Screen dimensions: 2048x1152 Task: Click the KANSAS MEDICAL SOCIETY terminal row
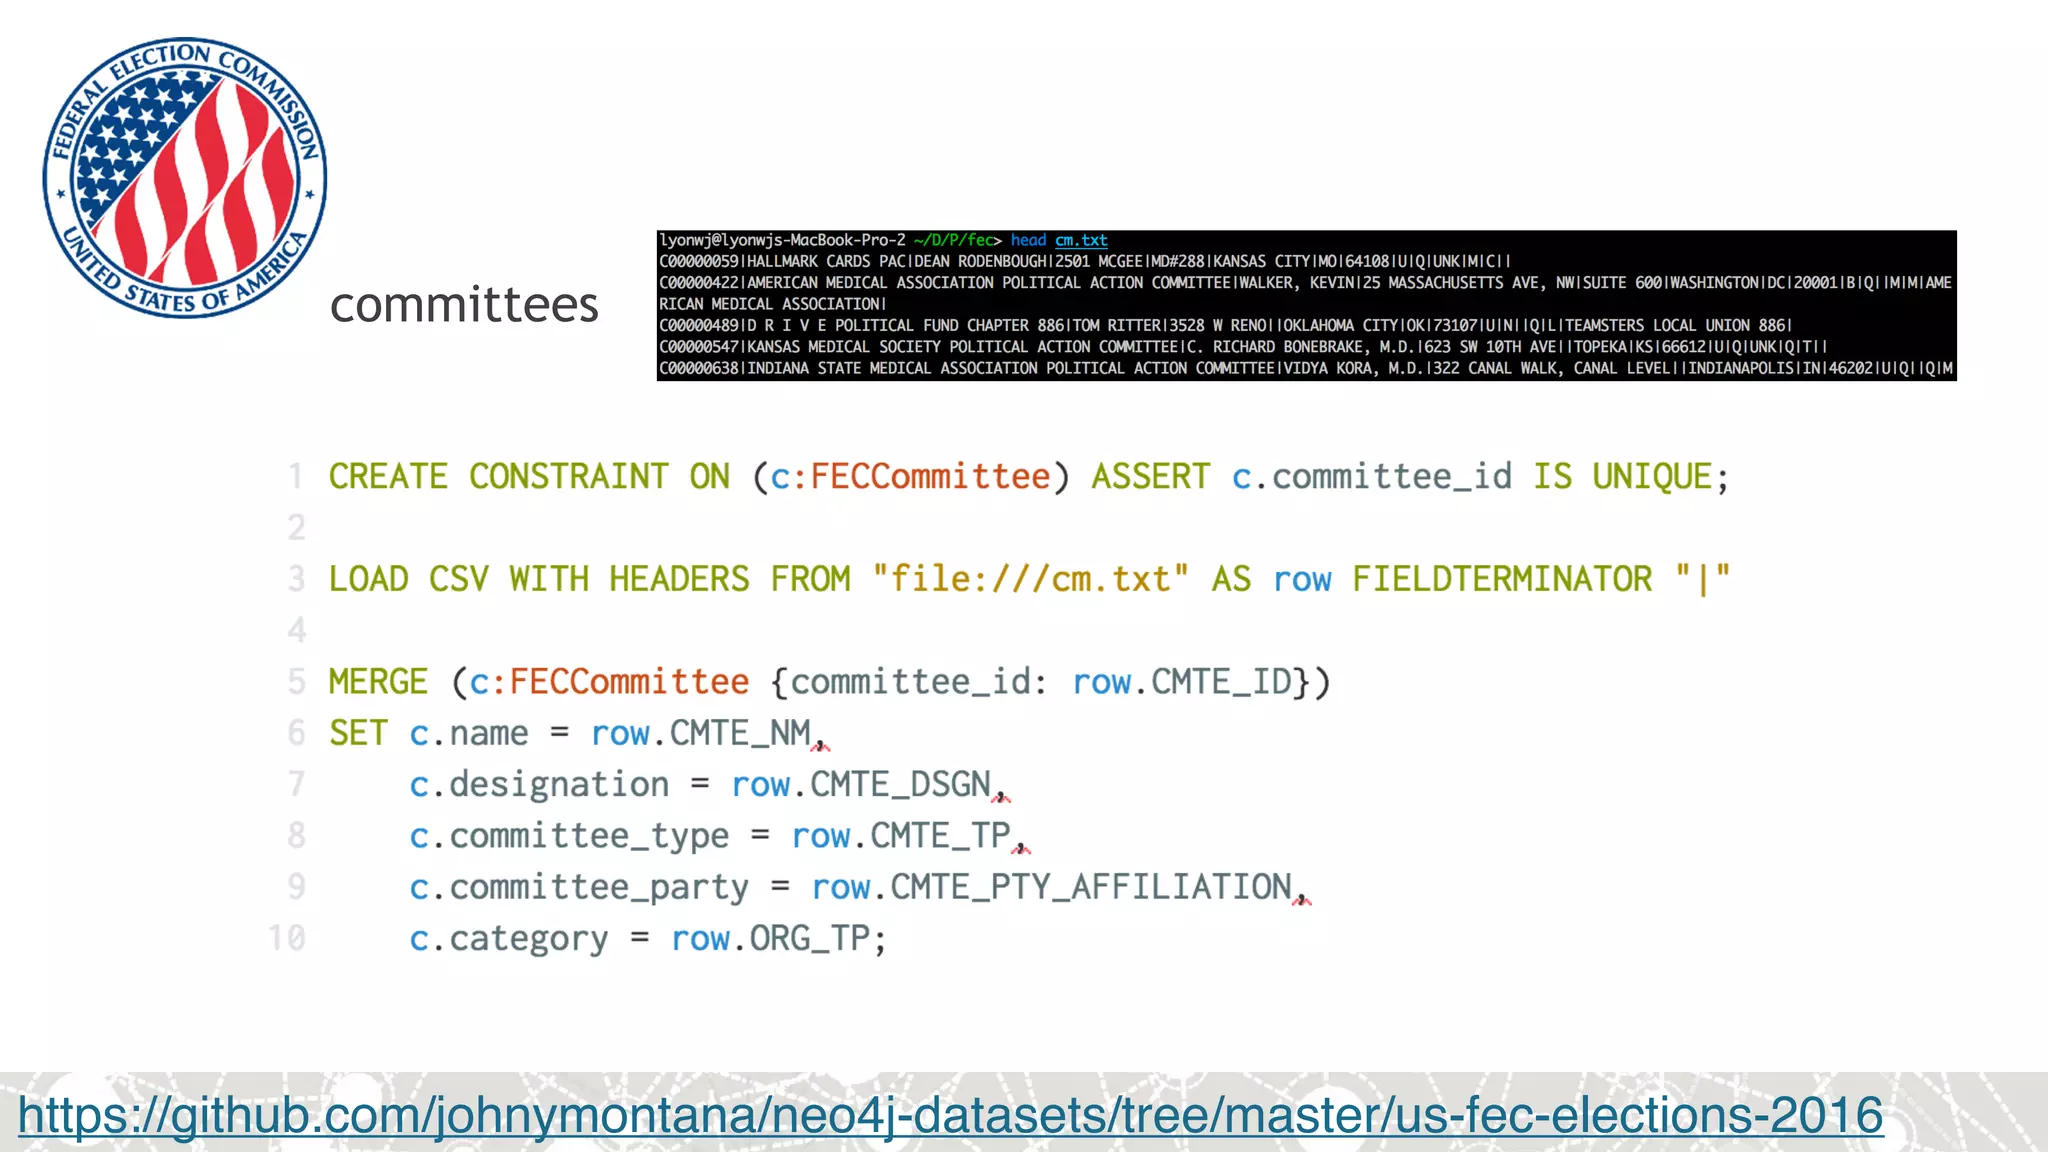click(x=1243, y=347)
